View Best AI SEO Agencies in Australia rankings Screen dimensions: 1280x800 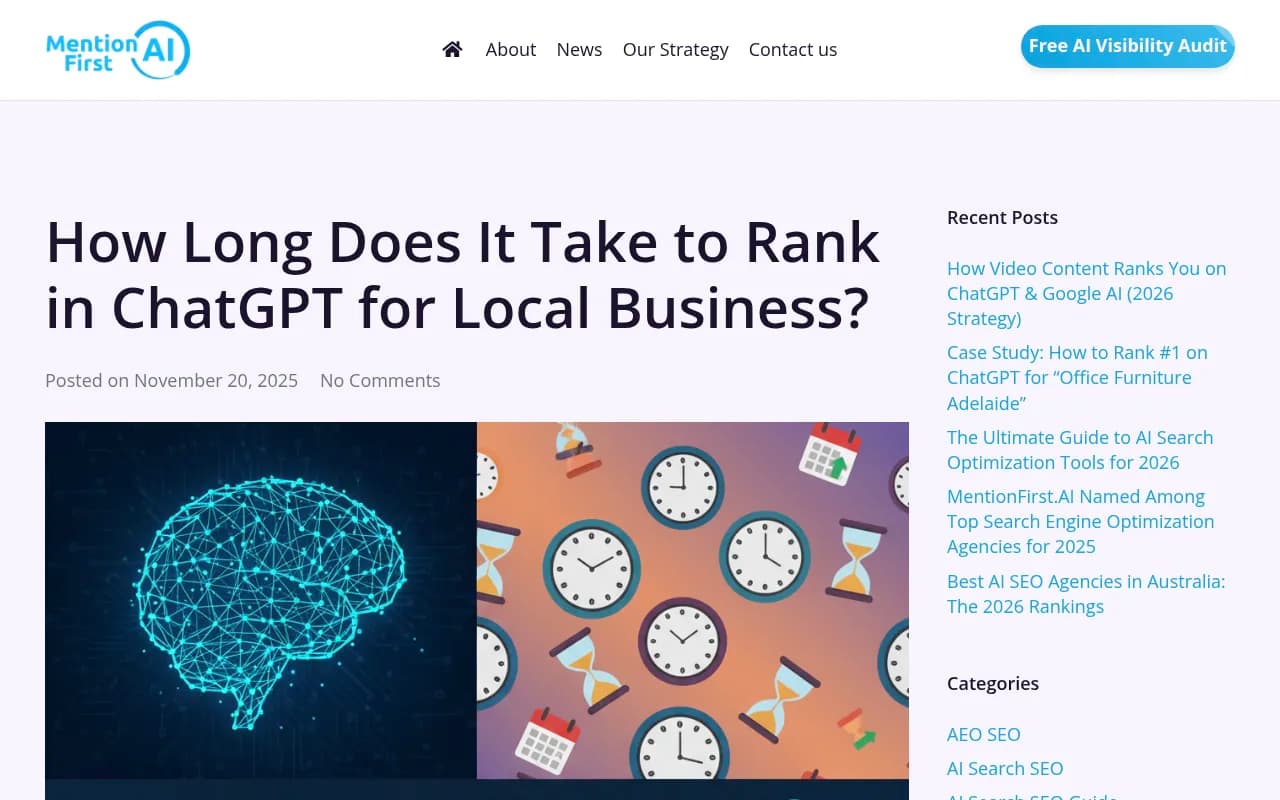1086,593
